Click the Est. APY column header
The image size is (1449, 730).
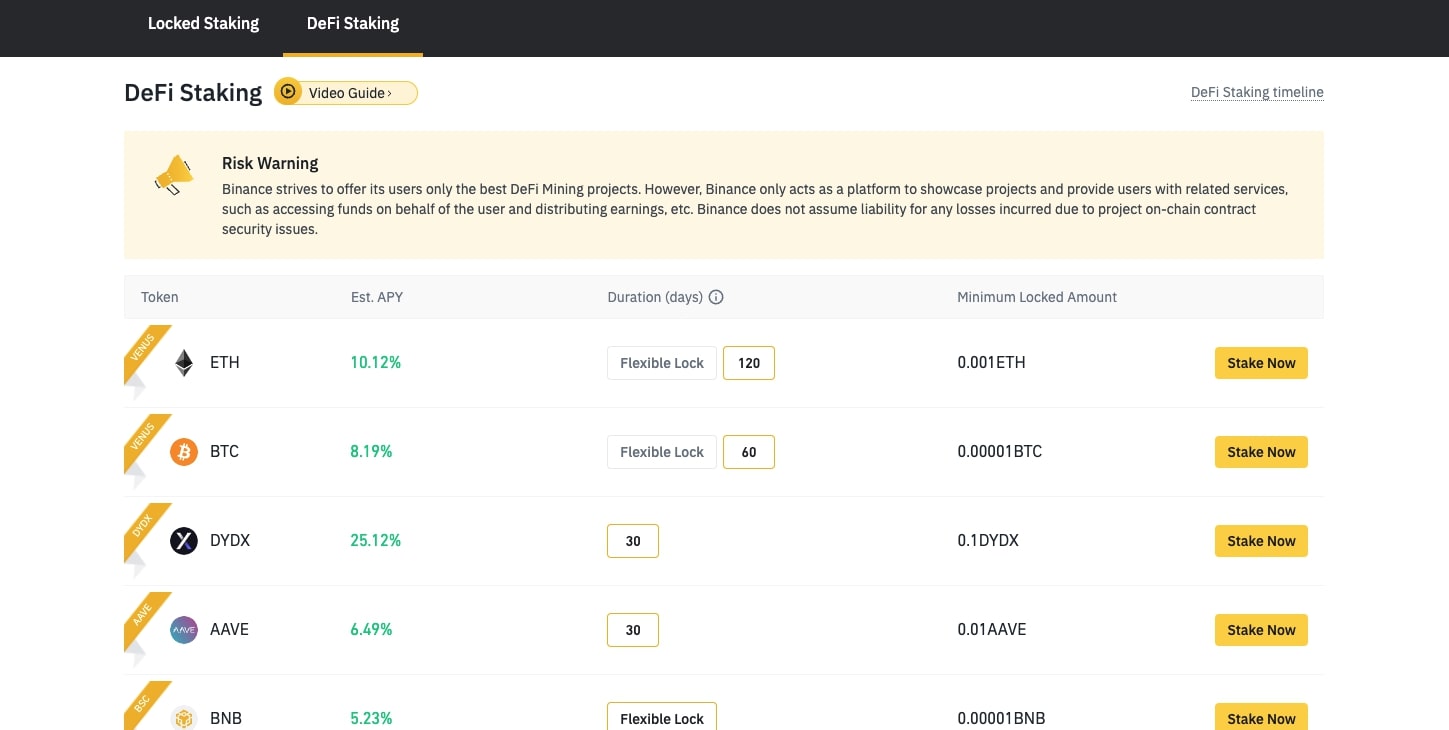(377, 297)
